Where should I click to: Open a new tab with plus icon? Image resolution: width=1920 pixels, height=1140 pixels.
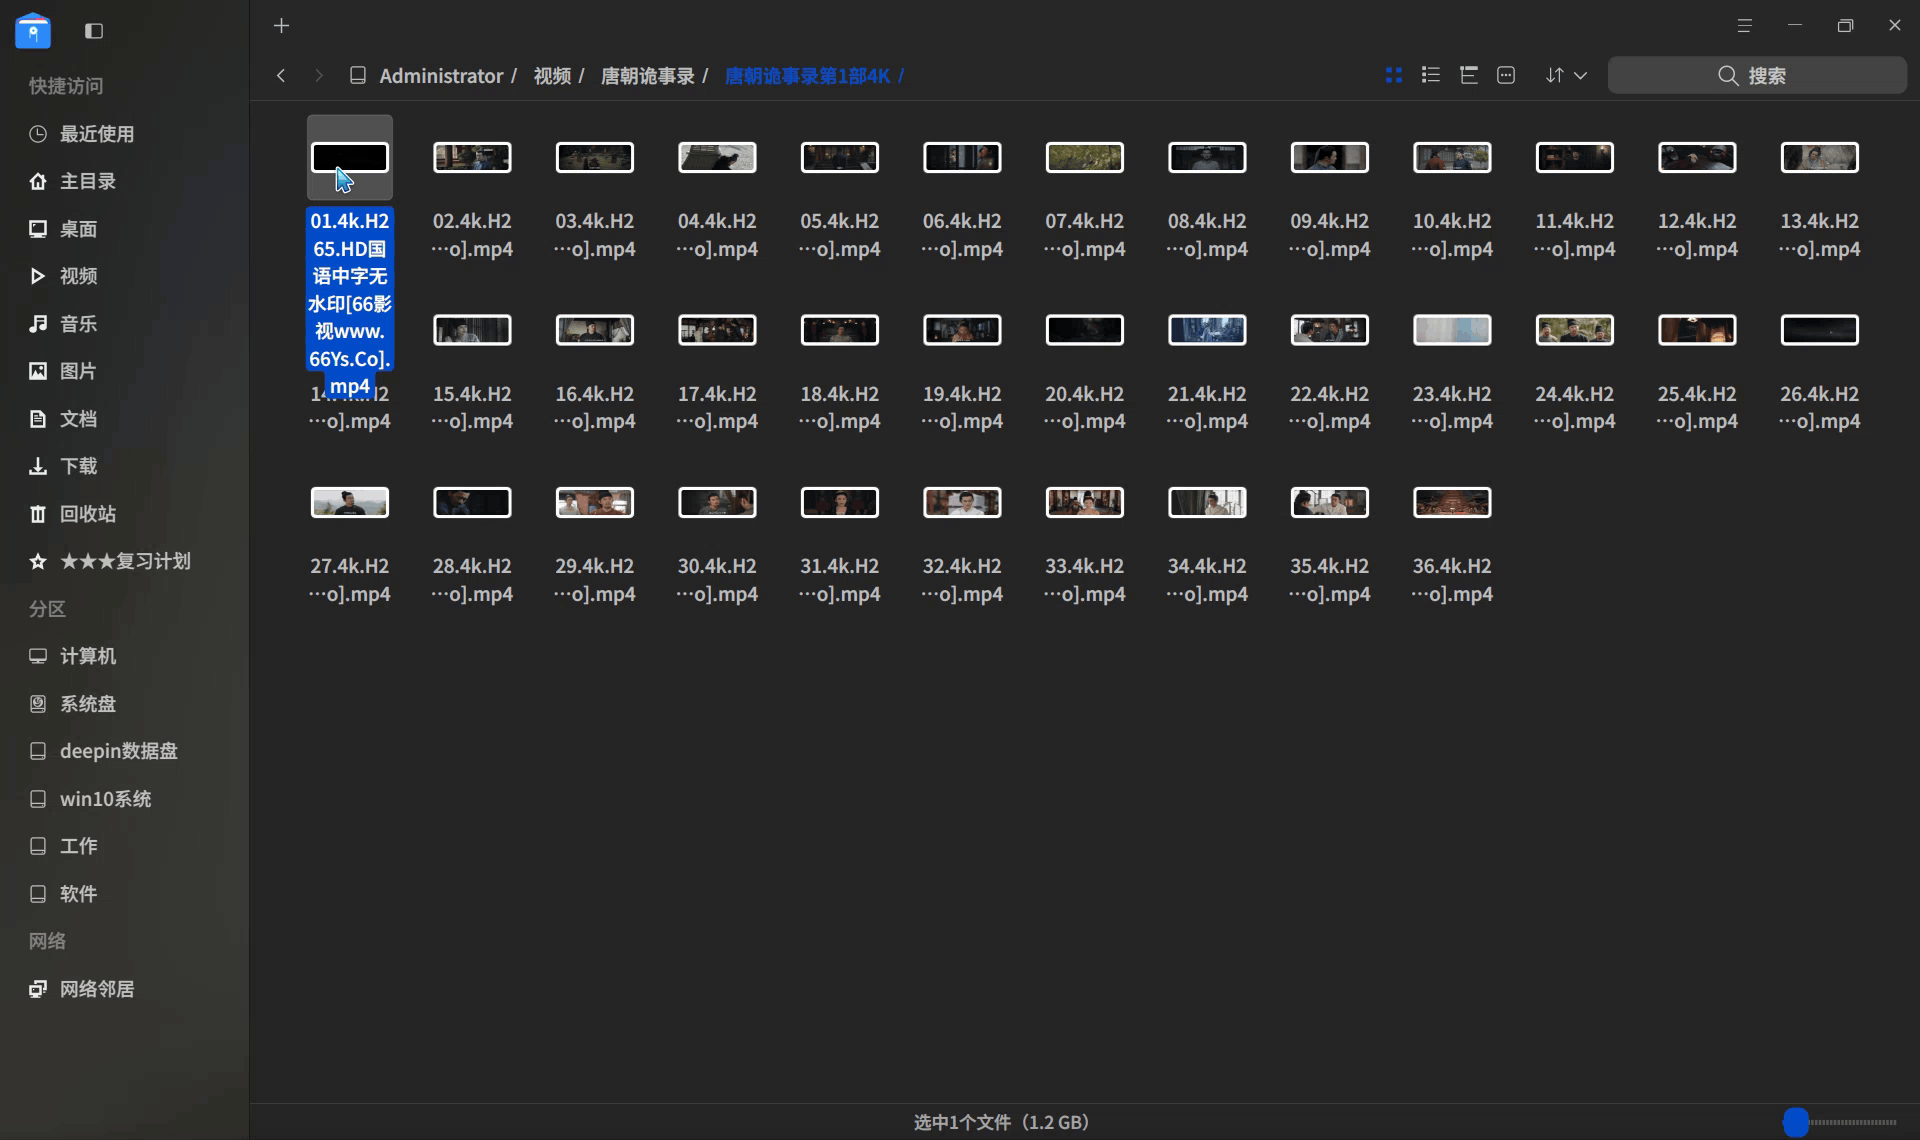[281, 26]
